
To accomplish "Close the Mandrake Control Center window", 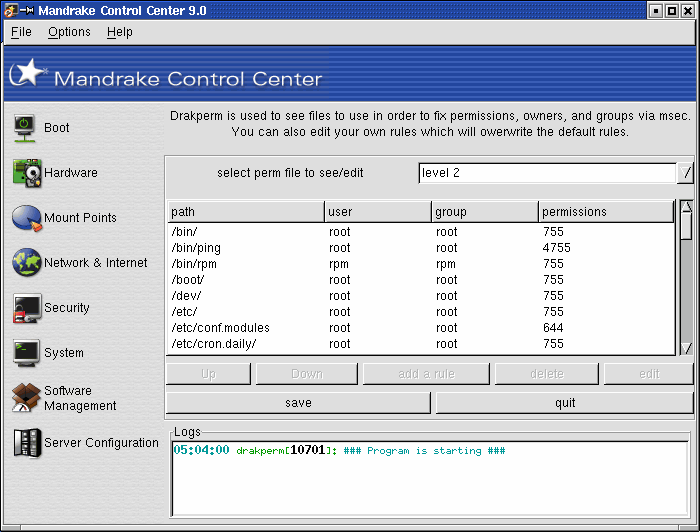I will coord(688,11).
